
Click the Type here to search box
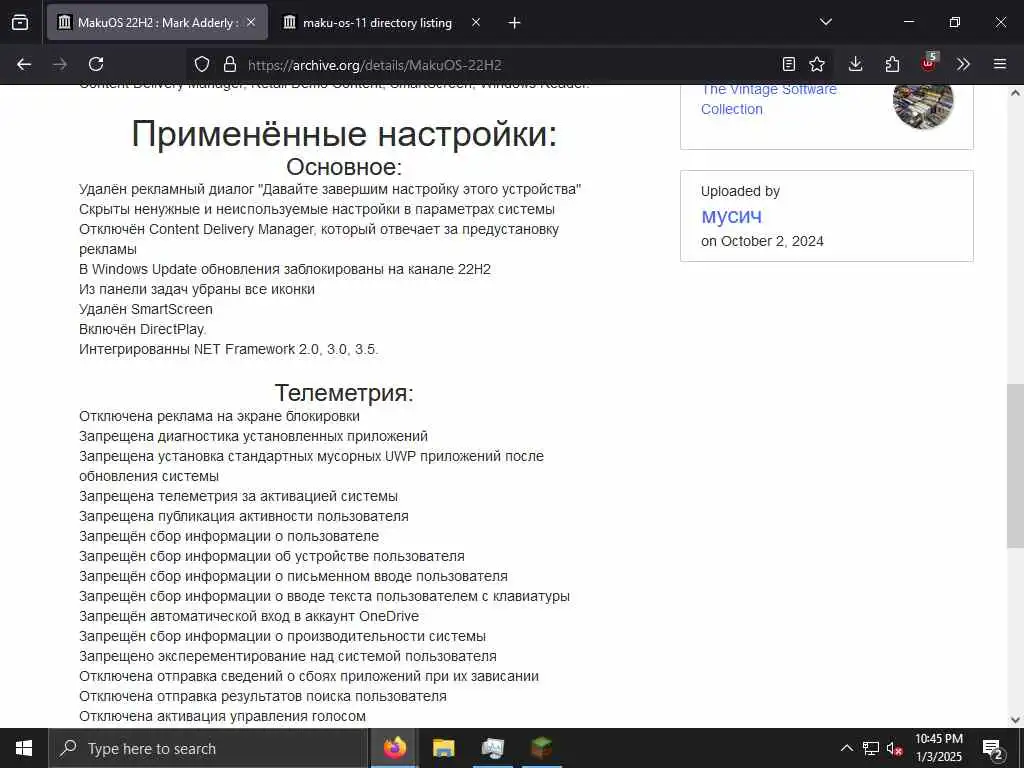[x=208, y=748]
